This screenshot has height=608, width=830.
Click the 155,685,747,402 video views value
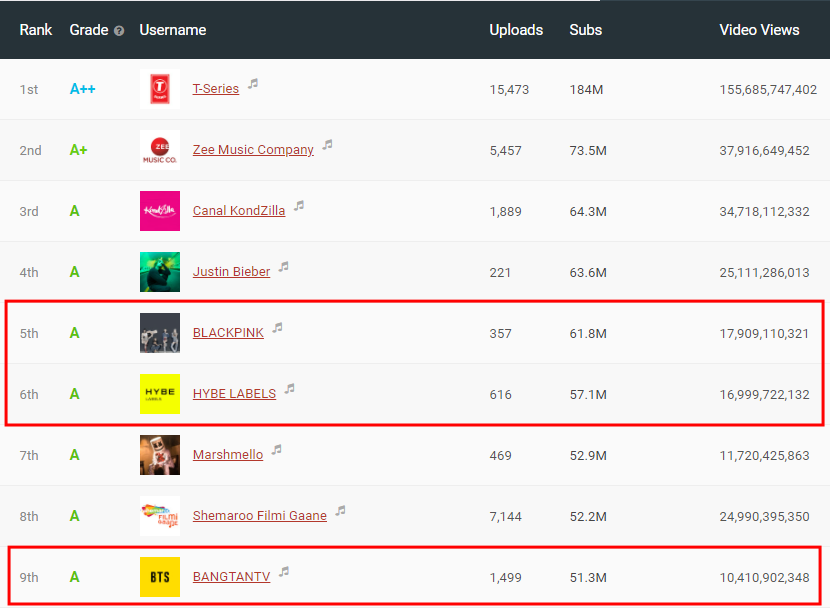click(768, 90)
